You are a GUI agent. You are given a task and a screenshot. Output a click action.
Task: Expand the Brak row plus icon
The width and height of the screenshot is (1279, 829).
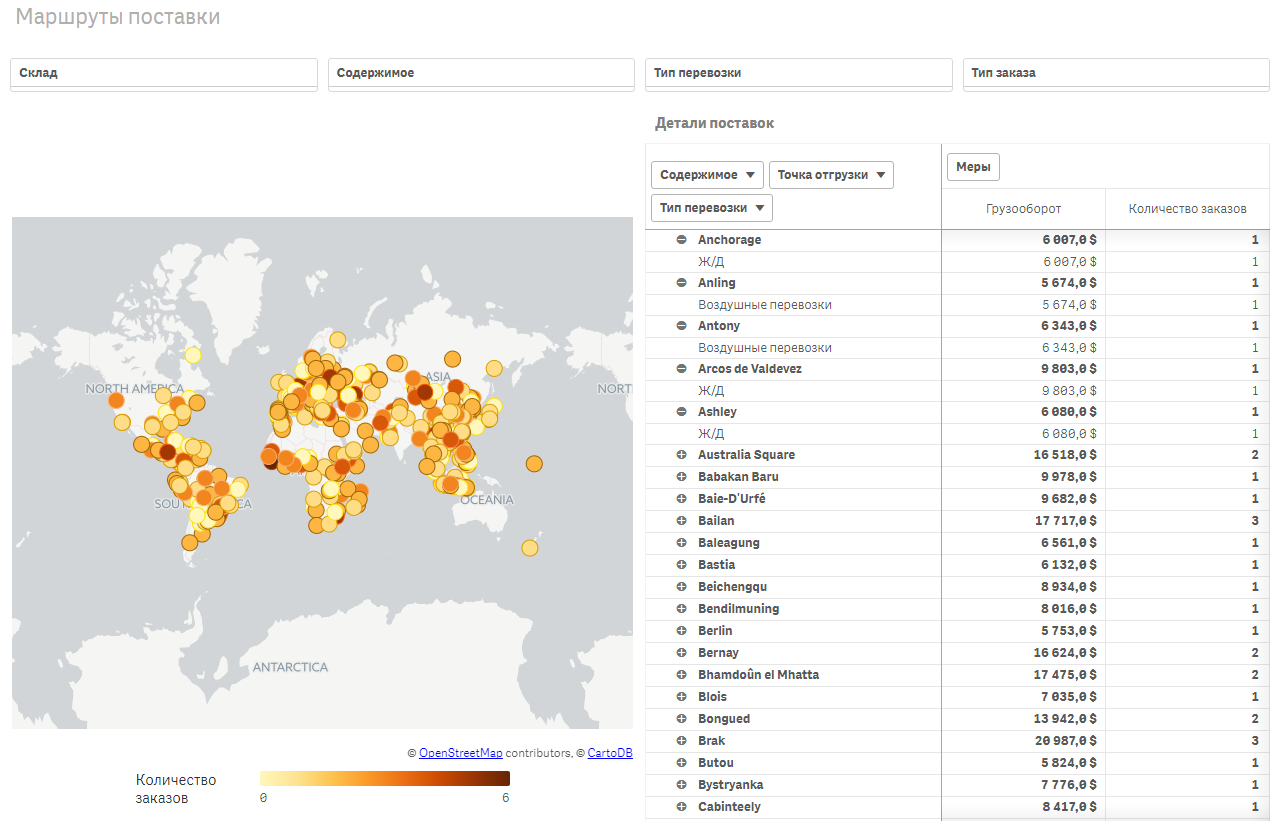[x=682, y=741]
